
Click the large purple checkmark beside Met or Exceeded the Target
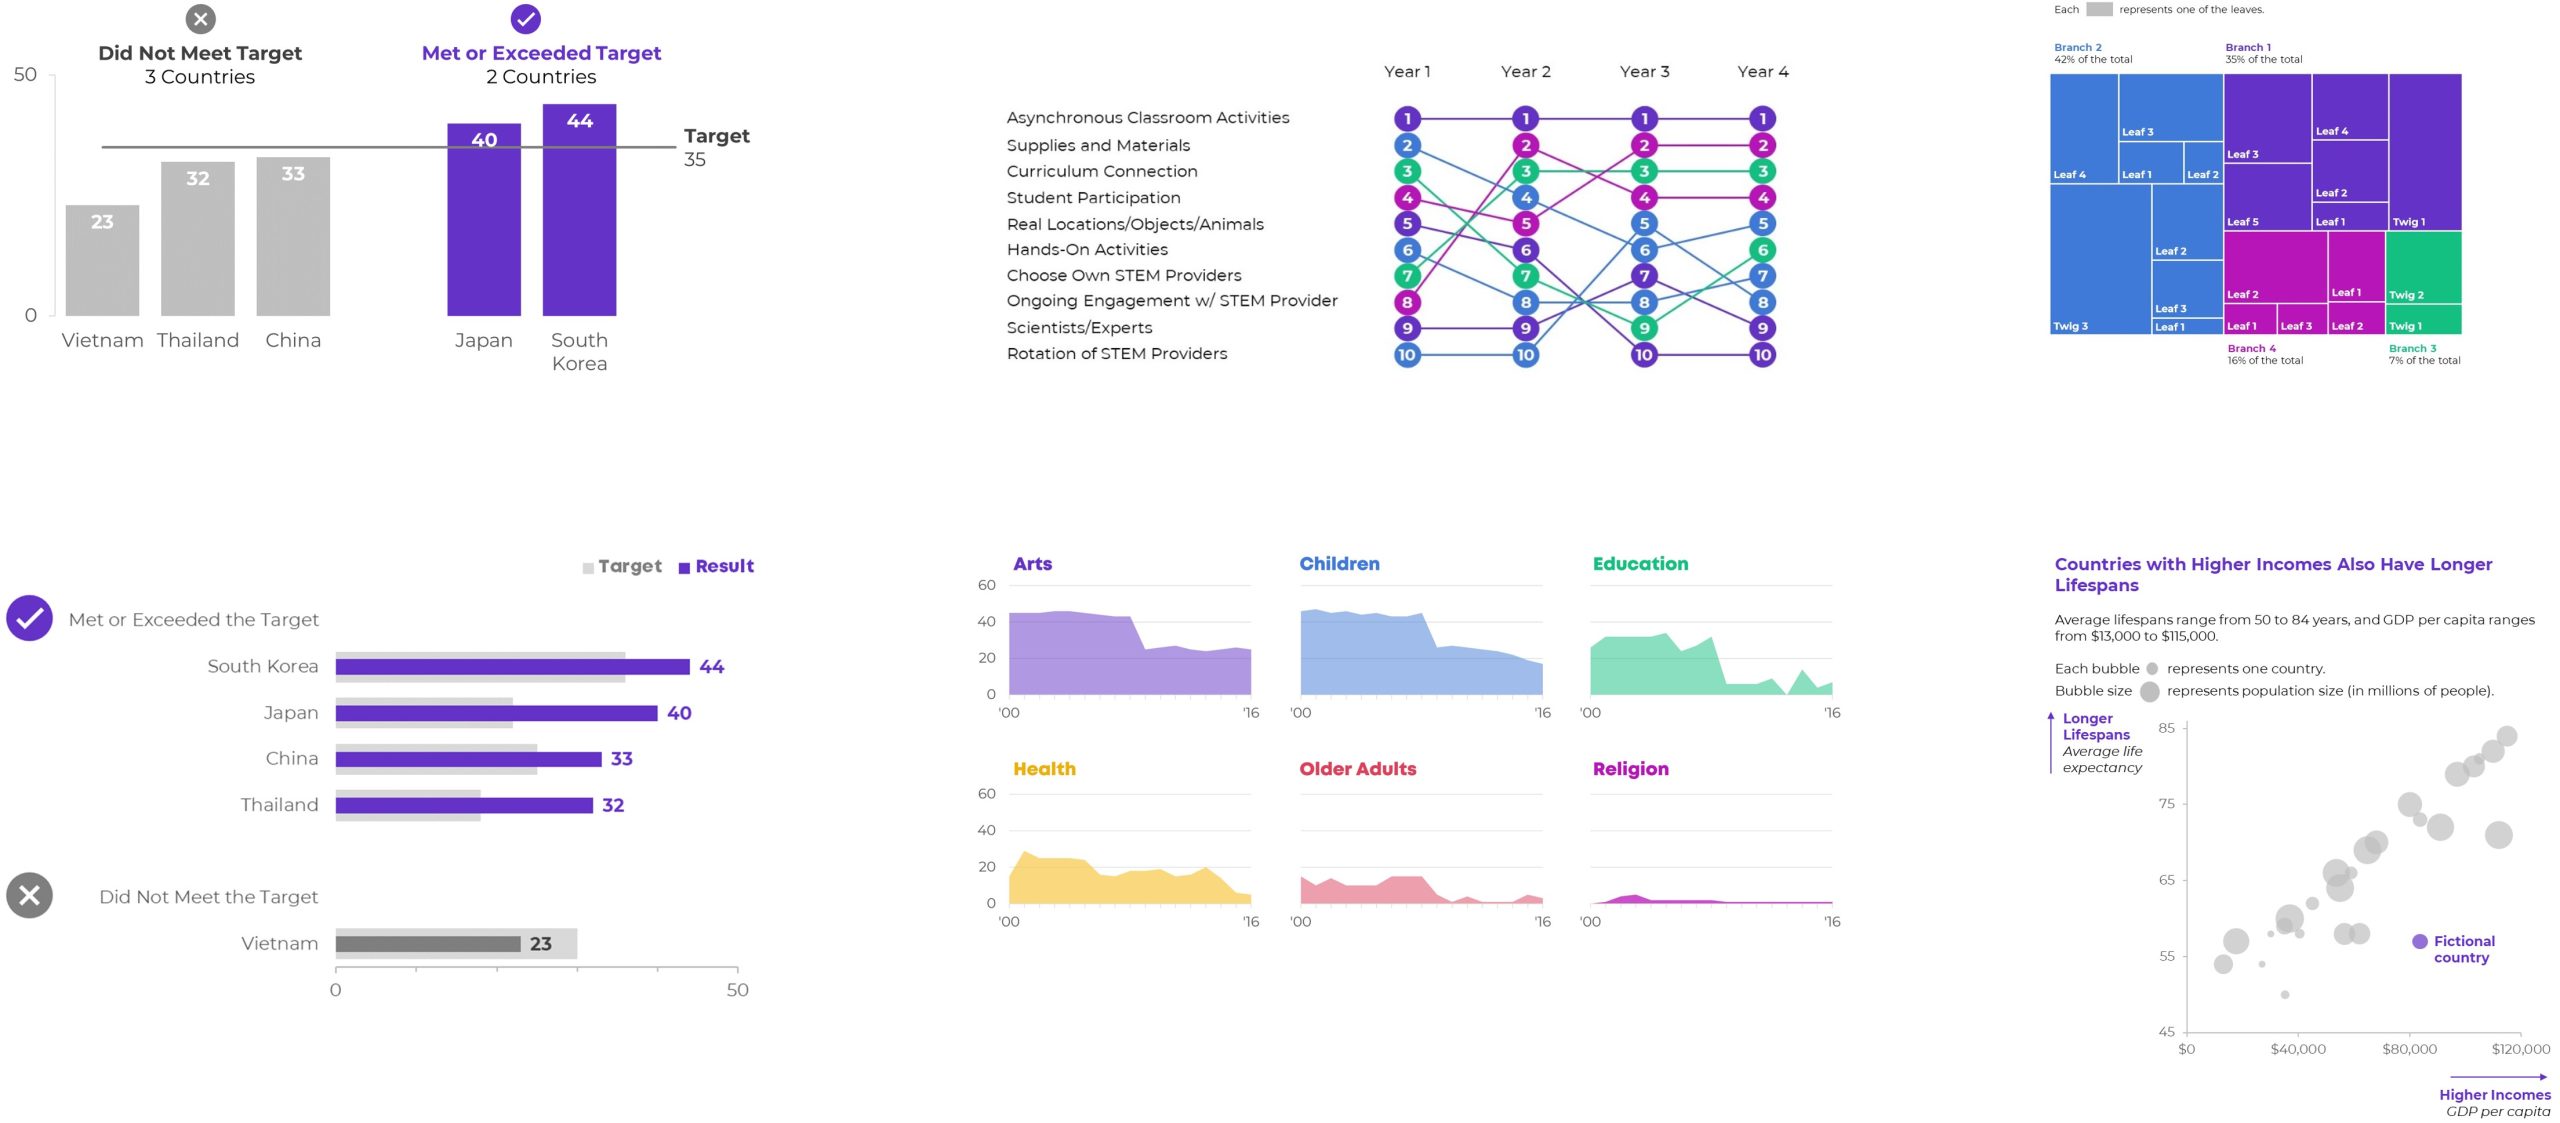30,618
